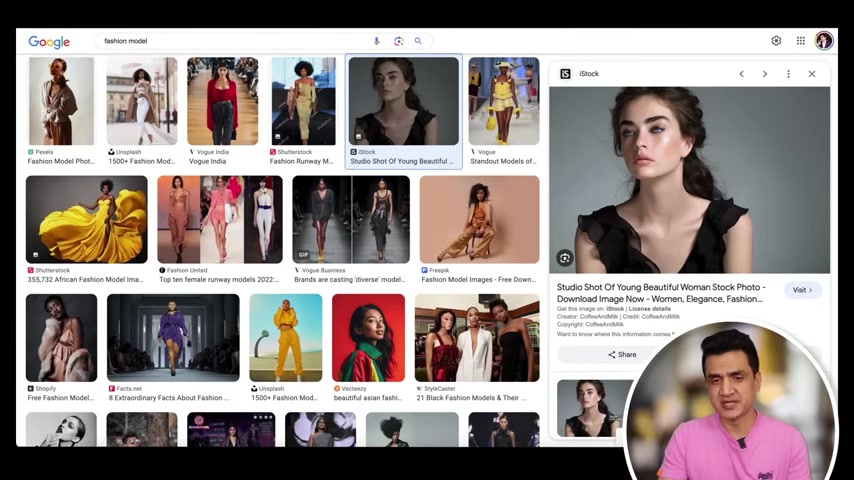Click the Facts.net source label
The width and height of the screenshot is (854, 480).
(129, 388)
